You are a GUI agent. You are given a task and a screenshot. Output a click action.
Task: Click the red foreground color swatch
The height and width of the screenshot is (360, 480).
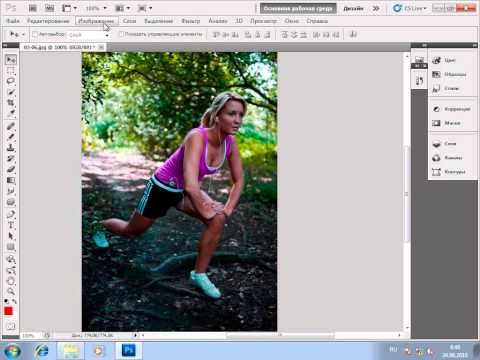pos(8,311)
